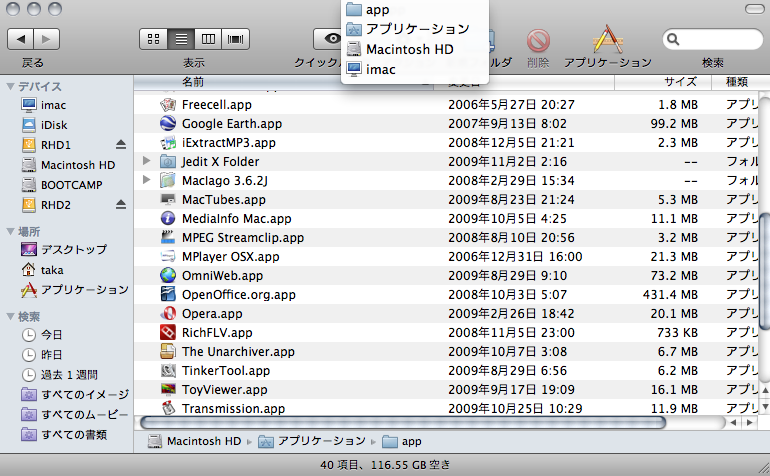Collapse the デバイス sidebar section
Screen dimensions: 770x476
coord(10,86)
